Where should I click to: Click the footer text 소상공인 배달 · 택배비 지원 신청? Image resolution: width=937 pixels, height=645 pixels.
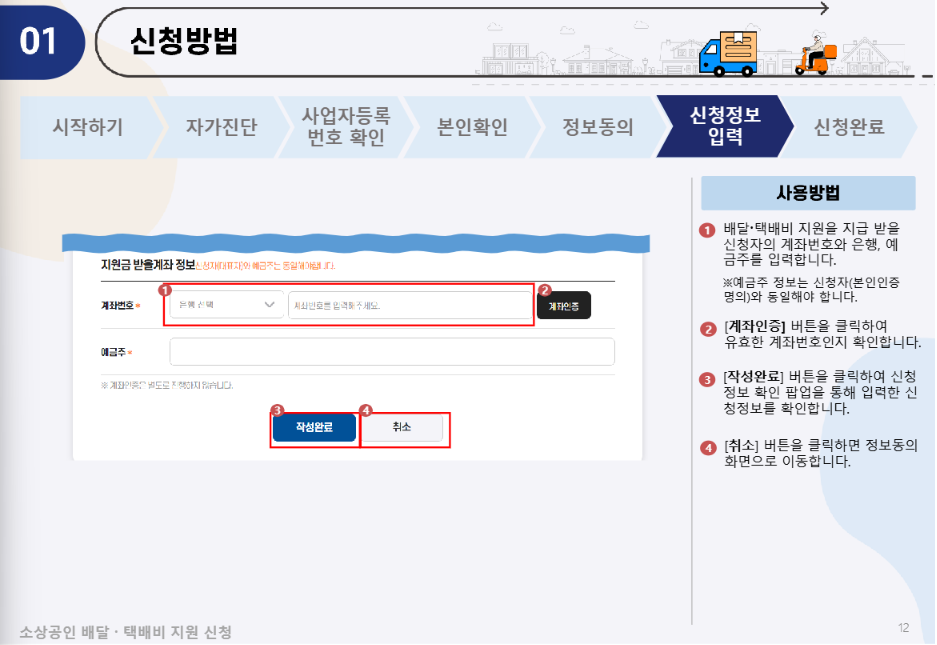coord(125,632)
